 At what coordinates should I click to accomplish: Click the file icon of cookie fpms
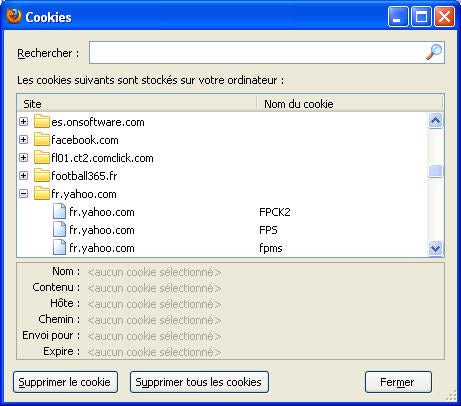coord(59,248)
